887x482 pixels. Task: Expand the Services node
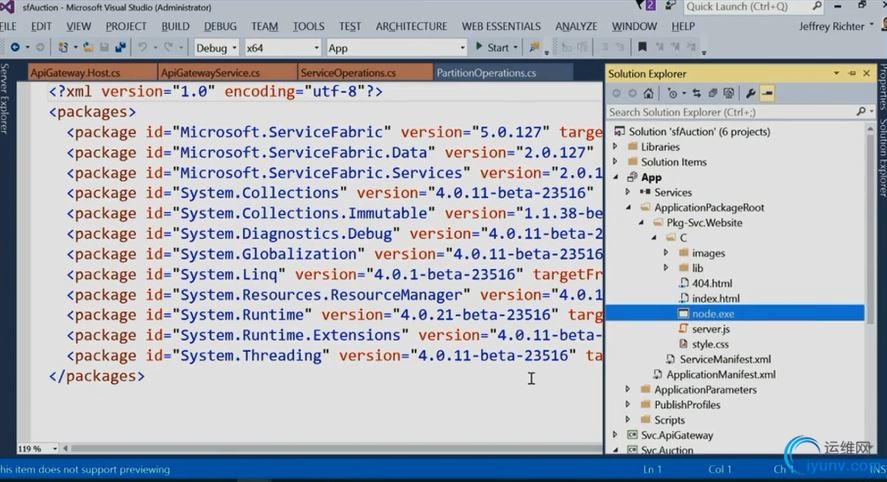pos(628,192)
